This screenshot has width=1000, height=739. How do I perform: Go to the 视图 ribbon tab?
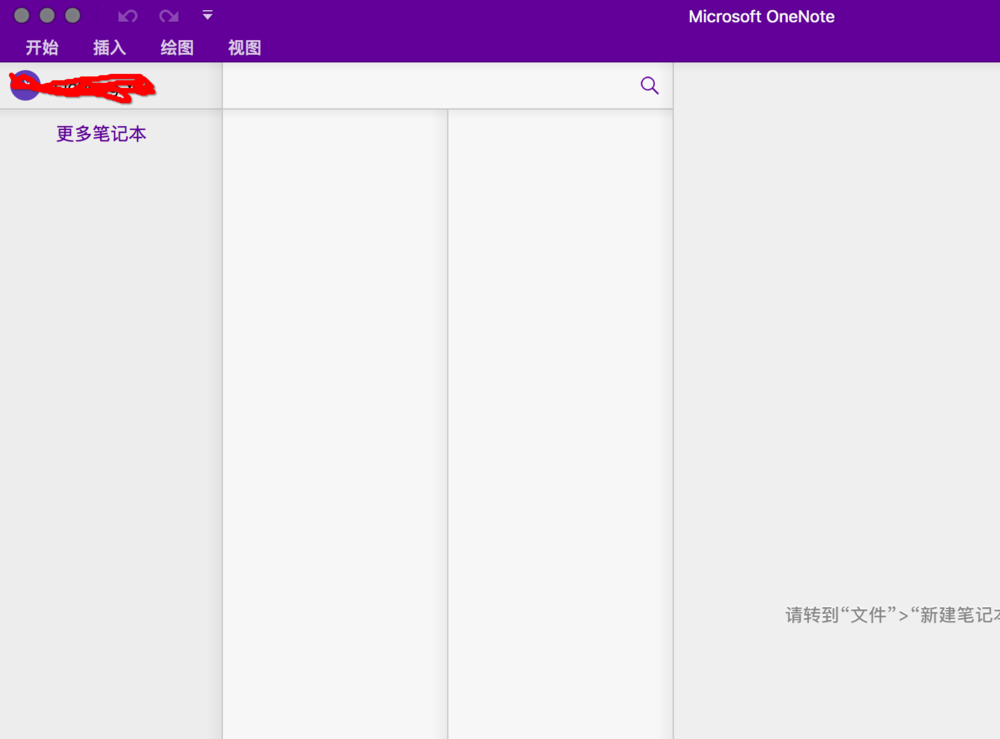pos(245,48)
